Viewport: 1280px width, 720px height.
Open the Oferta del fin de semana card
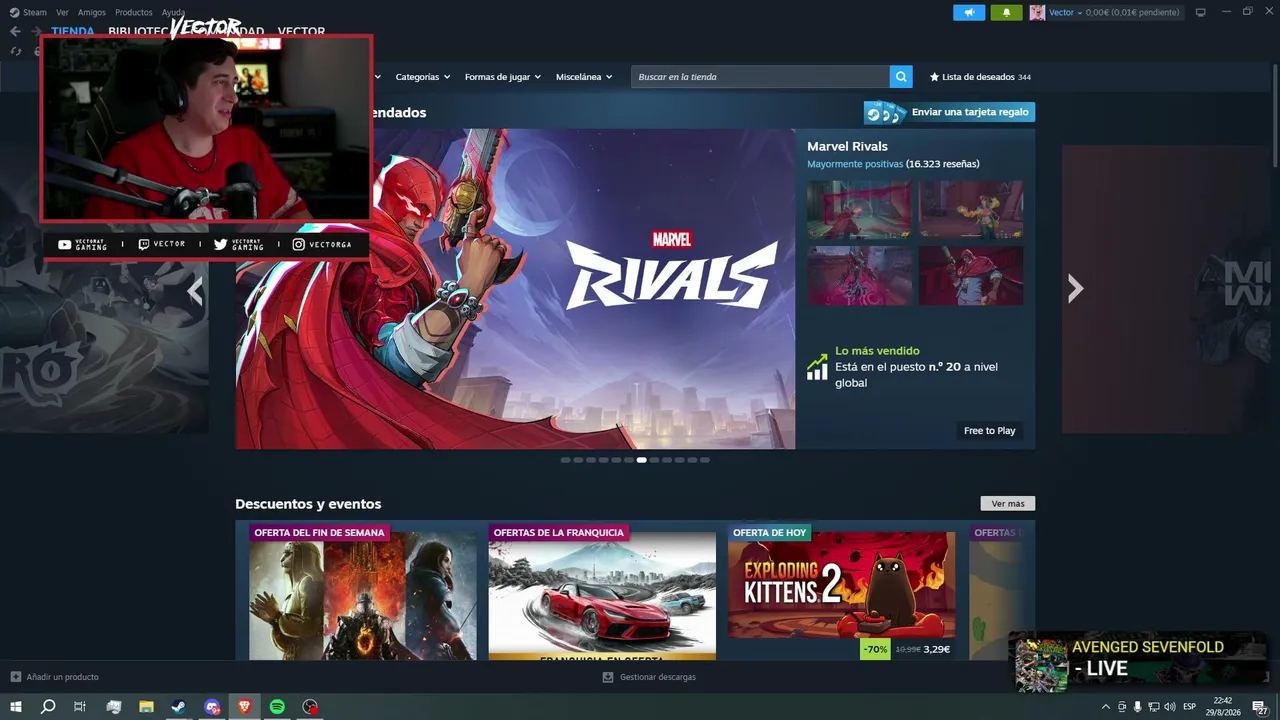tap(363, 593)
